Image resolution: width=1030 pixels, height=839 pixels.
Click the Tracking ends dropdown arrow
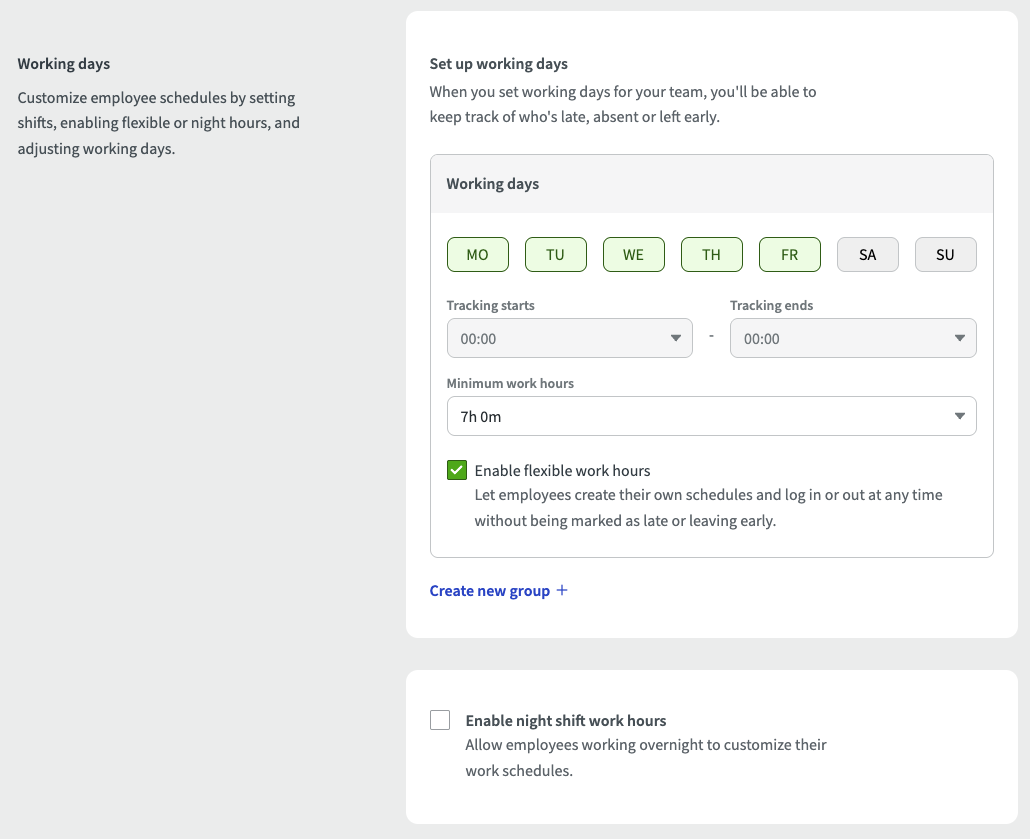(959, 338)
